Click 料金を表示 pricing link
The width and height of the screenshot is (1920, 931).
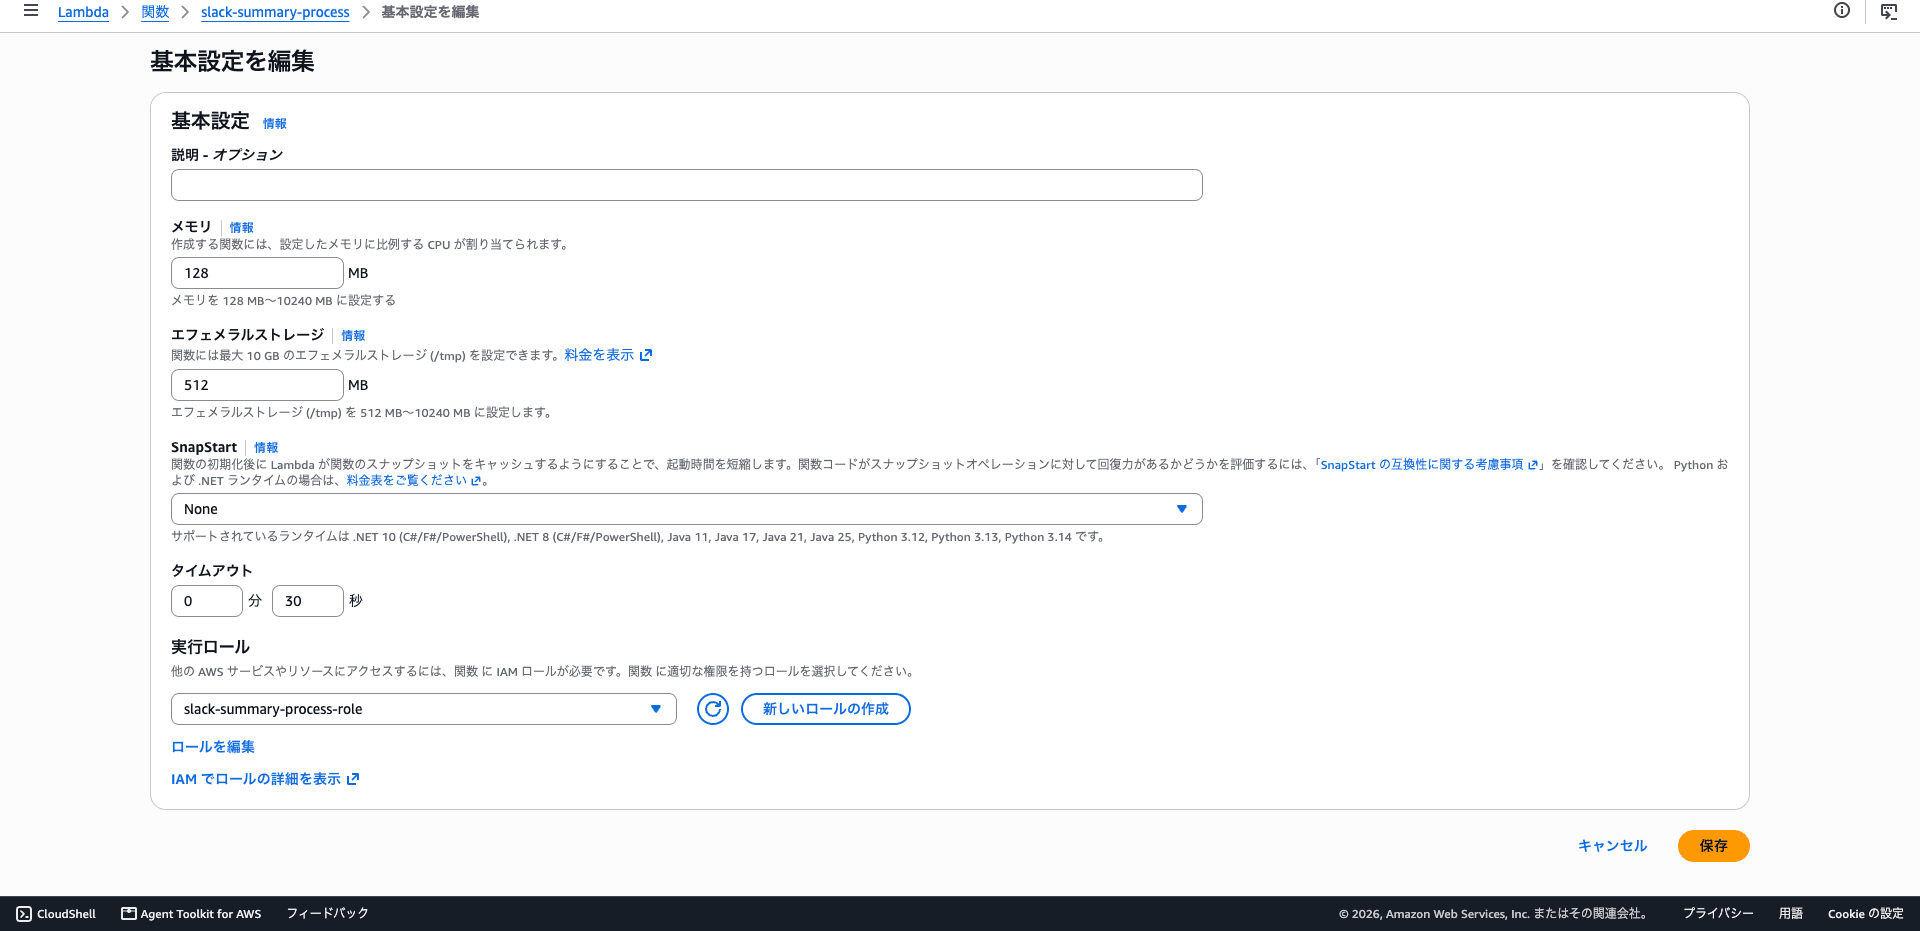(599, 355)
